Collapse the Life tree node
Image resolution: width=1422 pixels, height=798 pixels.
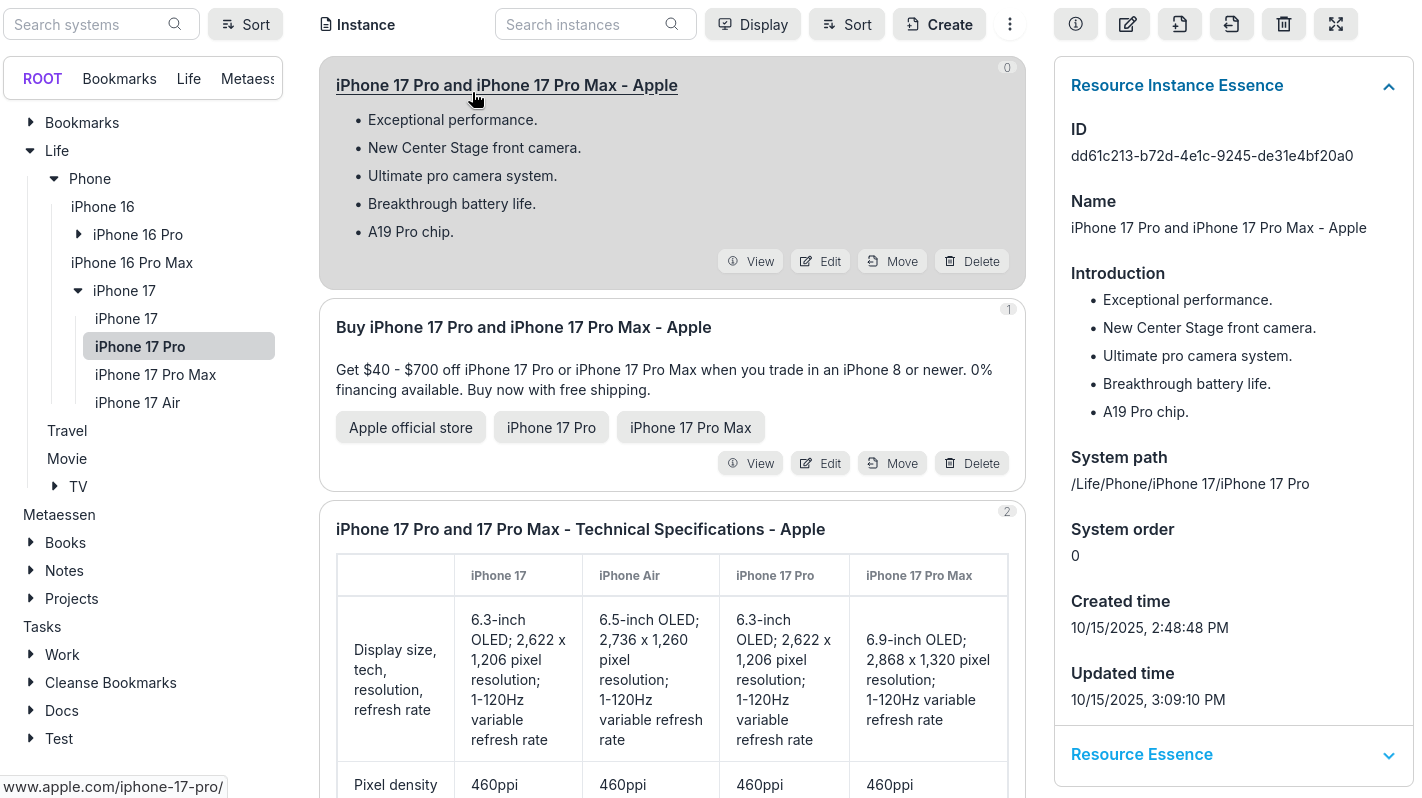(30, 150)
